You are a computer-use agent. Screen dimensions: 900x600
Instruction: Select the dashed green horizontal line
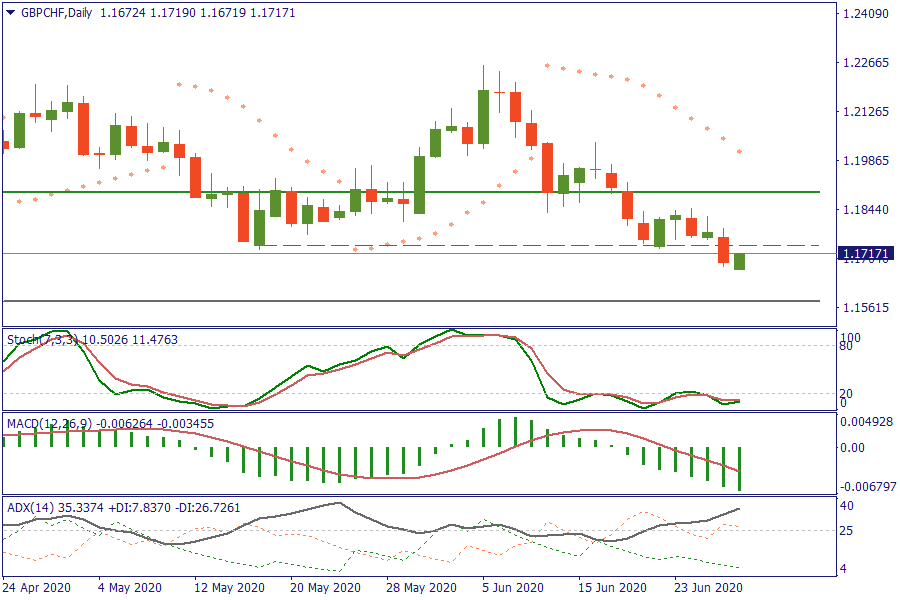[x=540, y=245]
